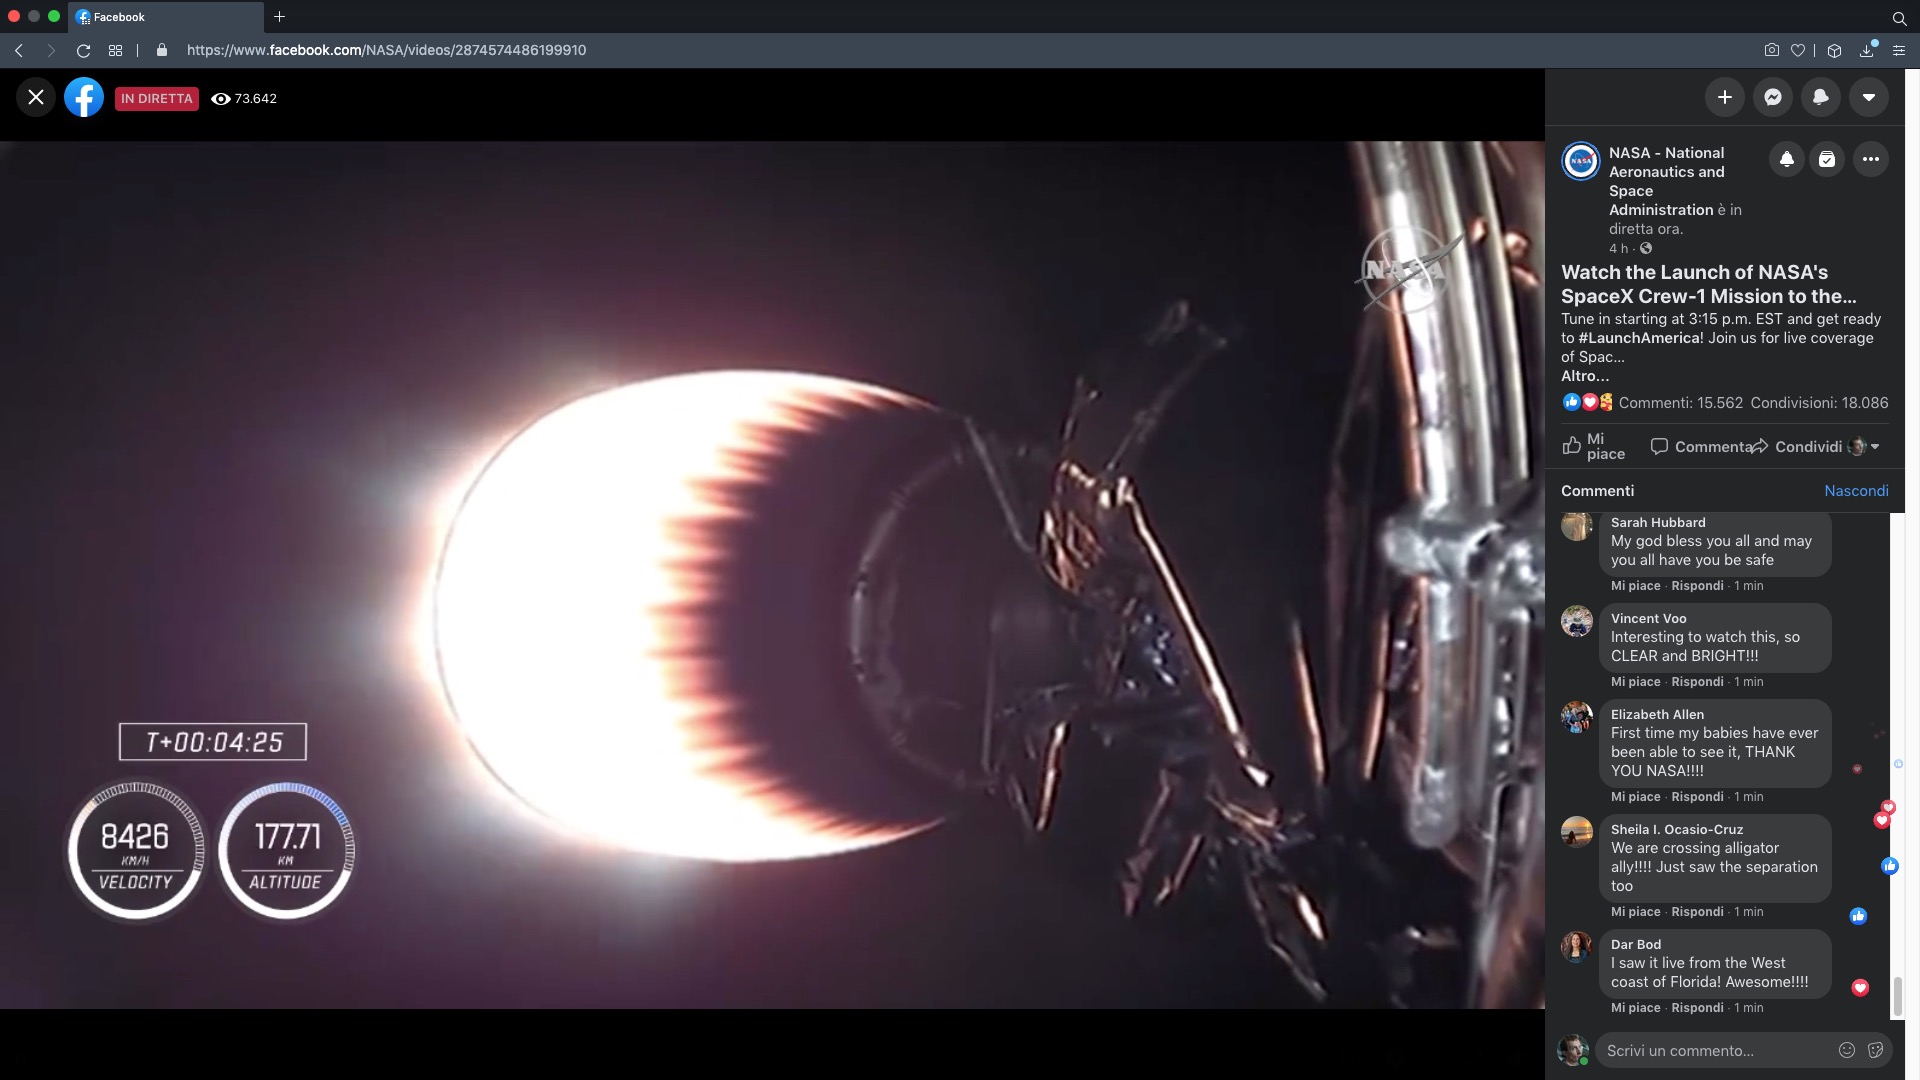1920x1080 pixels.
Task: Select the Facebook browser tab
Action: pos(166,17)
